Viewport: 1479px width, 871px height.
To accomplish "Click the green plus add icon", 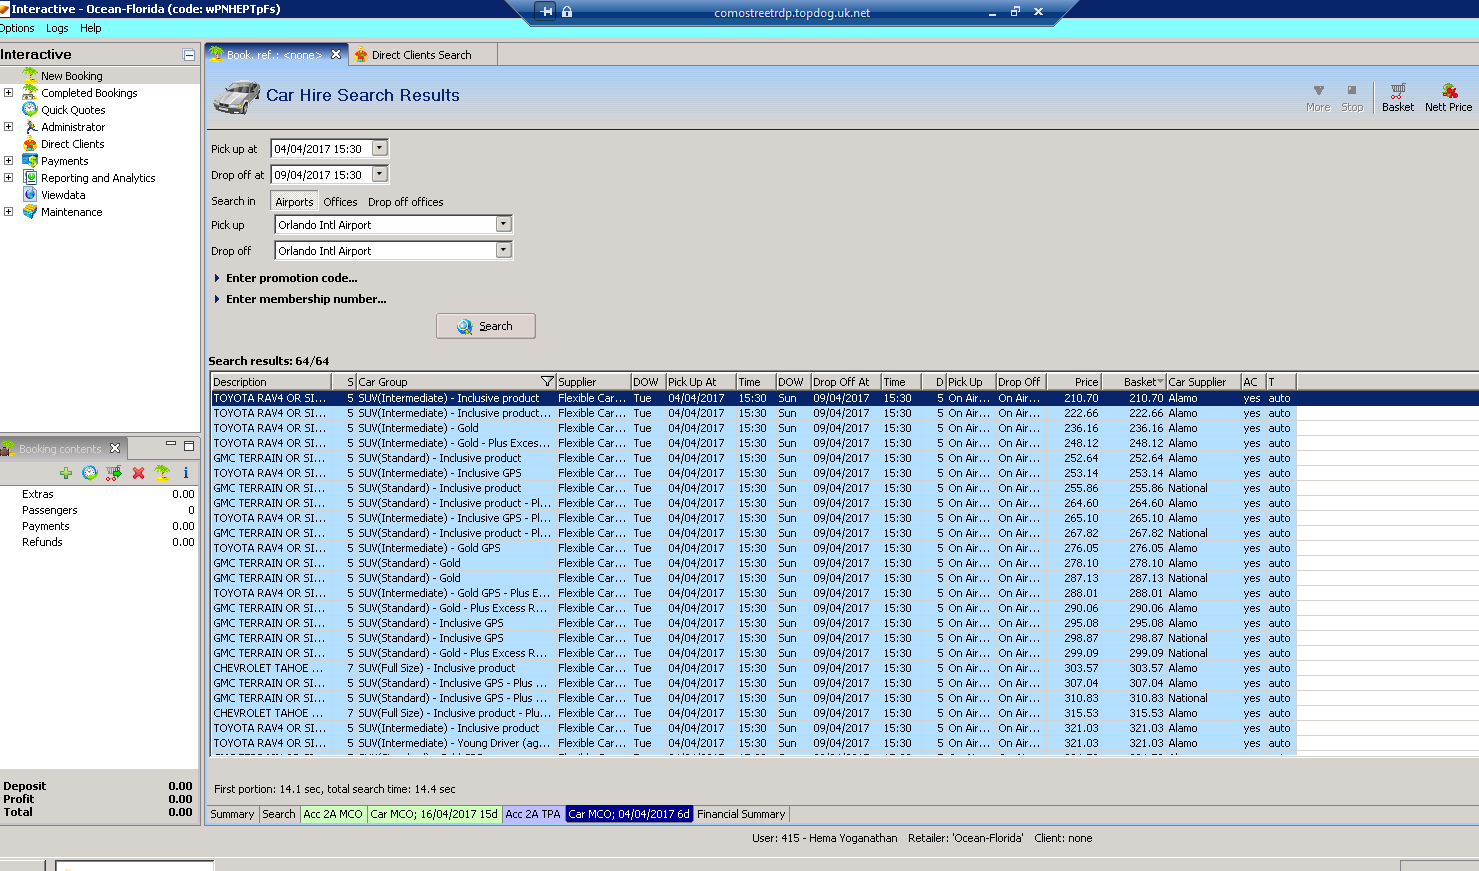I will point(66,473).
